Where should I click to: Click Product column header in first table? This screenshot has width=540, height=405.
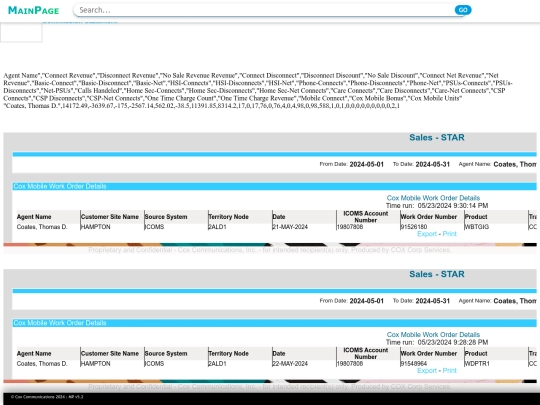(476, 217)
